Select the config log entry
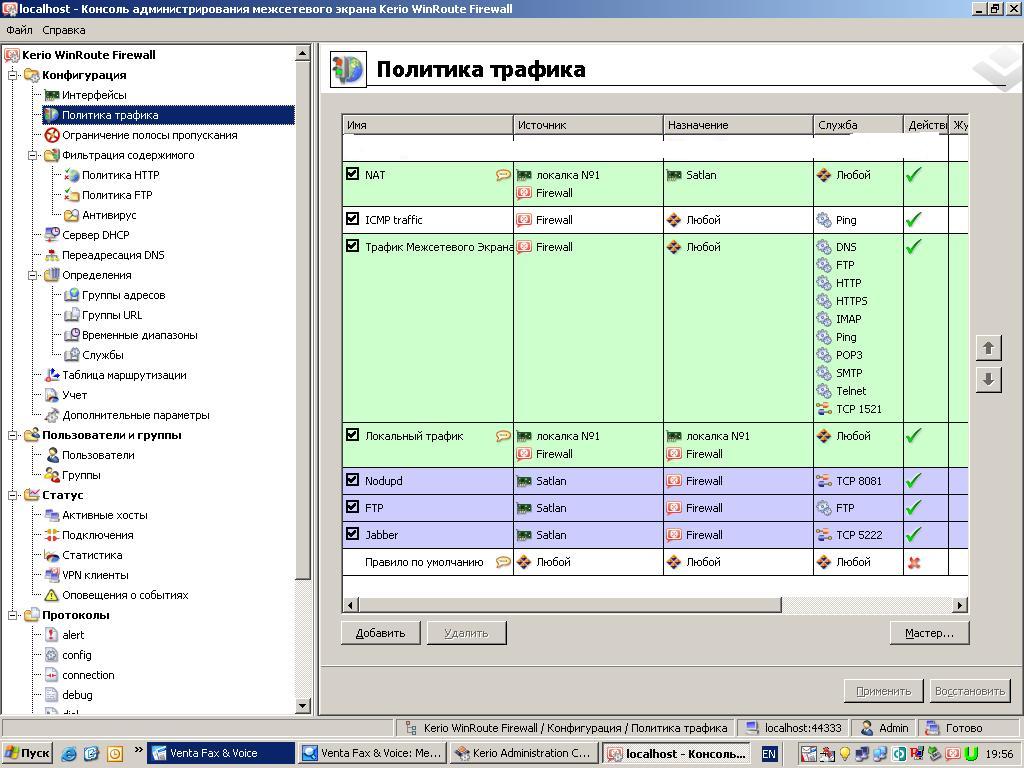This screenshot has height=768, width=1024. coord(76,655)
